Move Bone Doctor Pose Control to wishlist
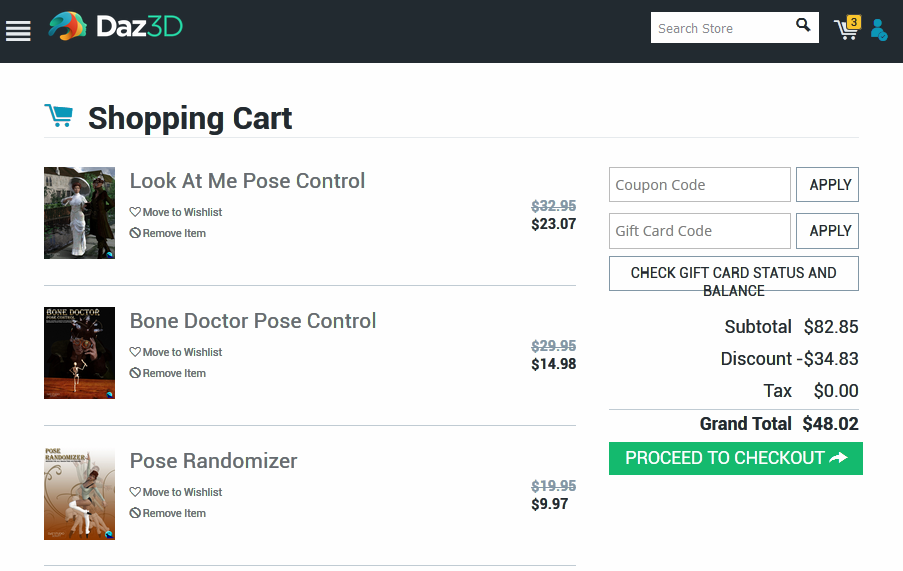The image size is (903, 571). coord(176,352)
